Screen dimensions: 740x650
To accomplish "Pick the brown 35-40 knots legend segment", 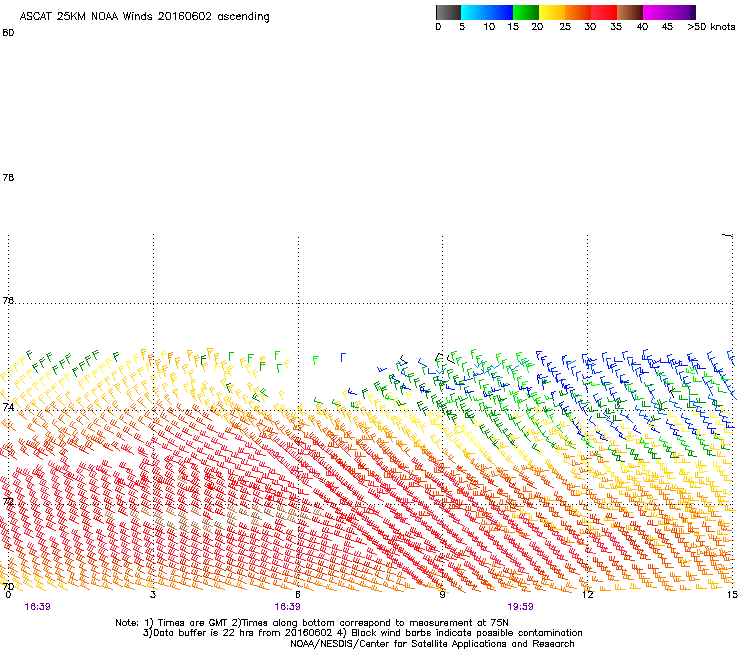I will (x=630, y=12).
